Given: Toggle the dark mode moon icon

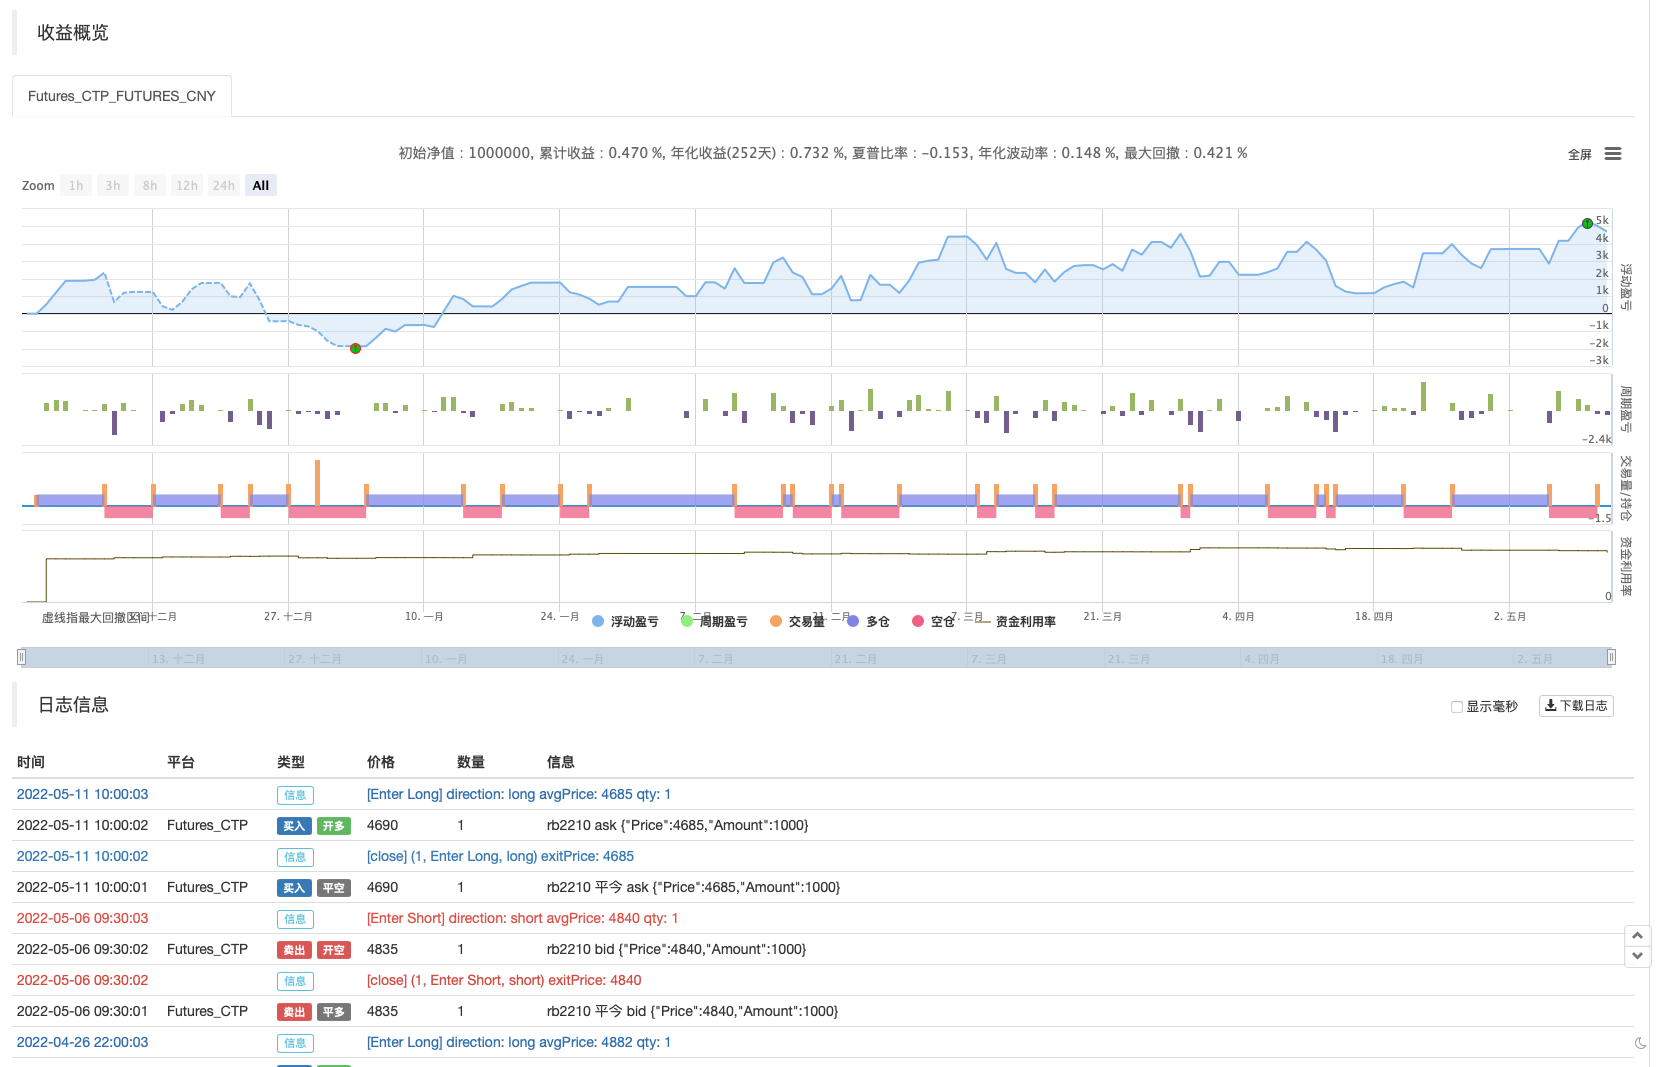Looking at the screenshot, I should [1641, 1043].
